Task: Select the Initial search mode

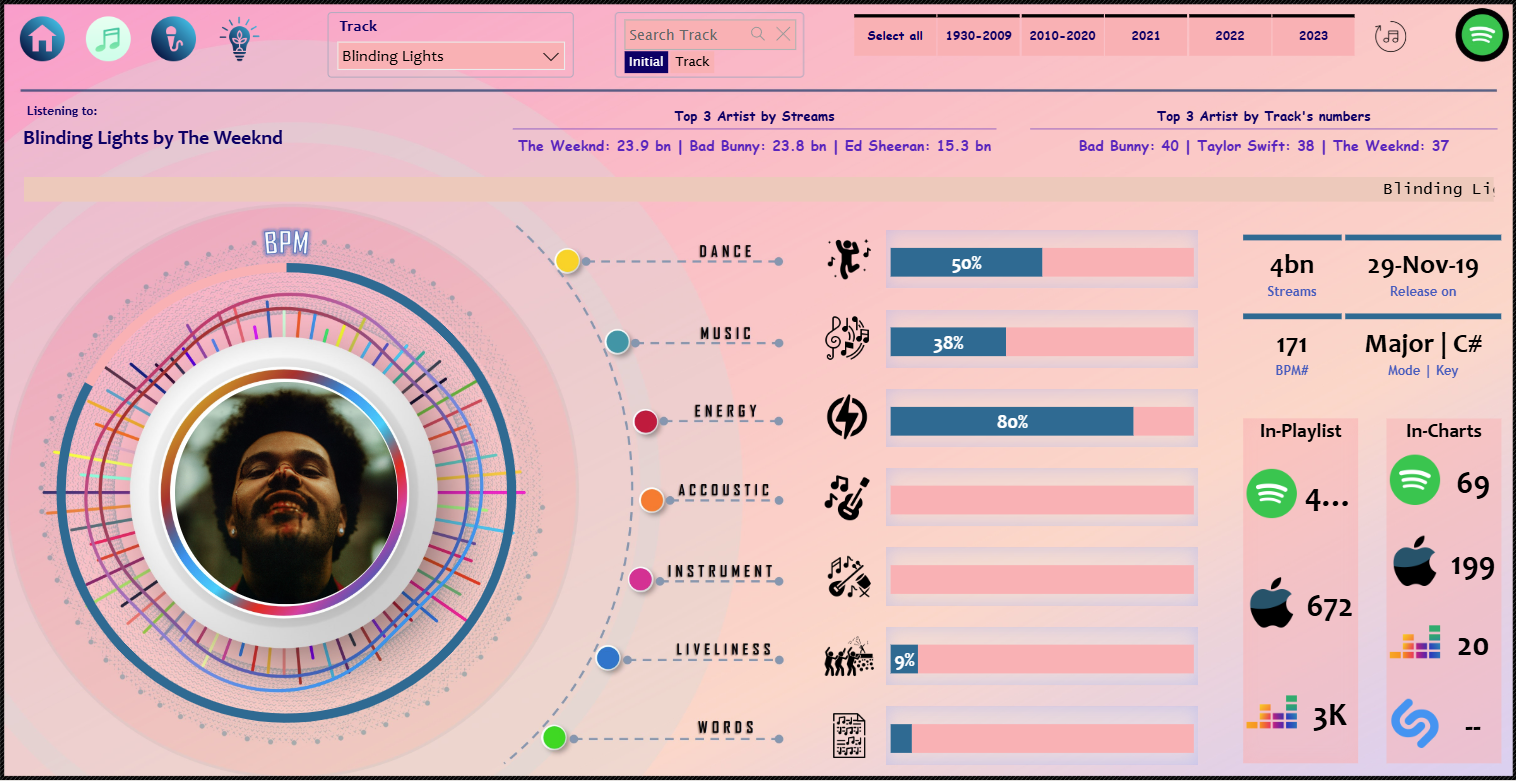Action: tap(646, 62)
